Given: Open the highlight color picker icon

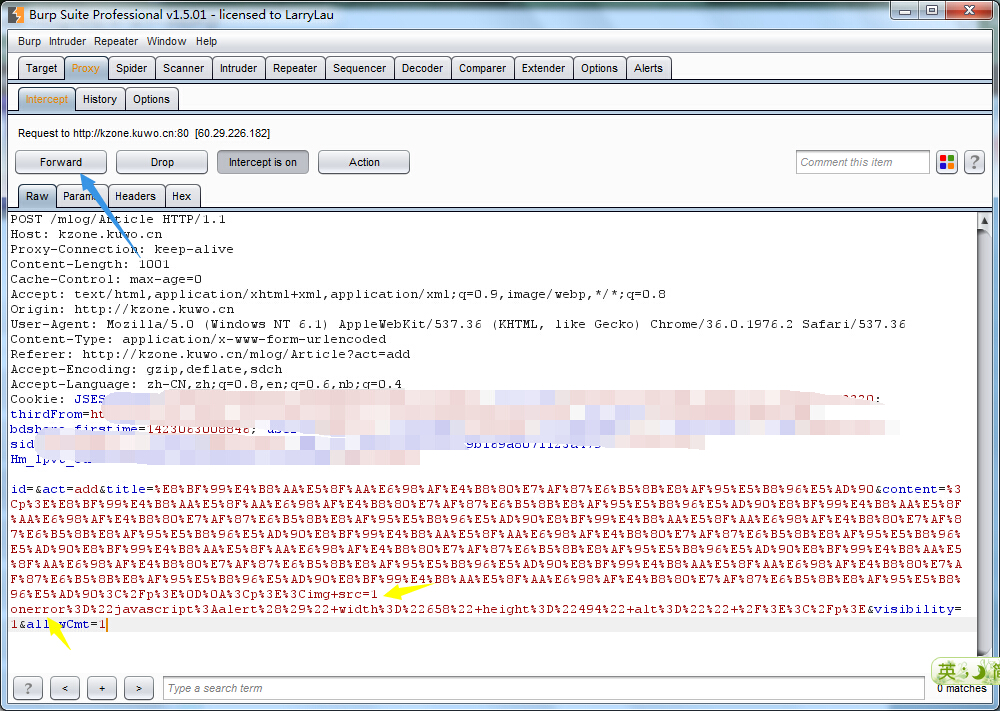Looking at the screenshot, I should pyautogui.click(x=947, y=162).
